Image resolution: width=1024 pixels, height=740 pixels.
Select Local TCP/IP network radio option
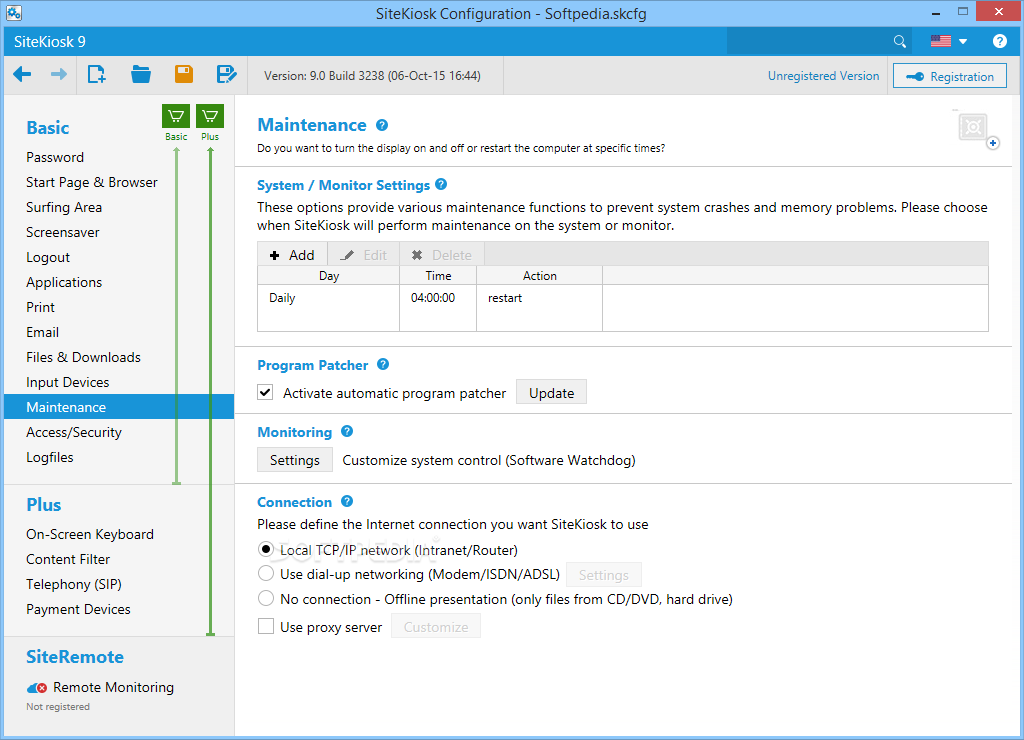click(266, 549)
